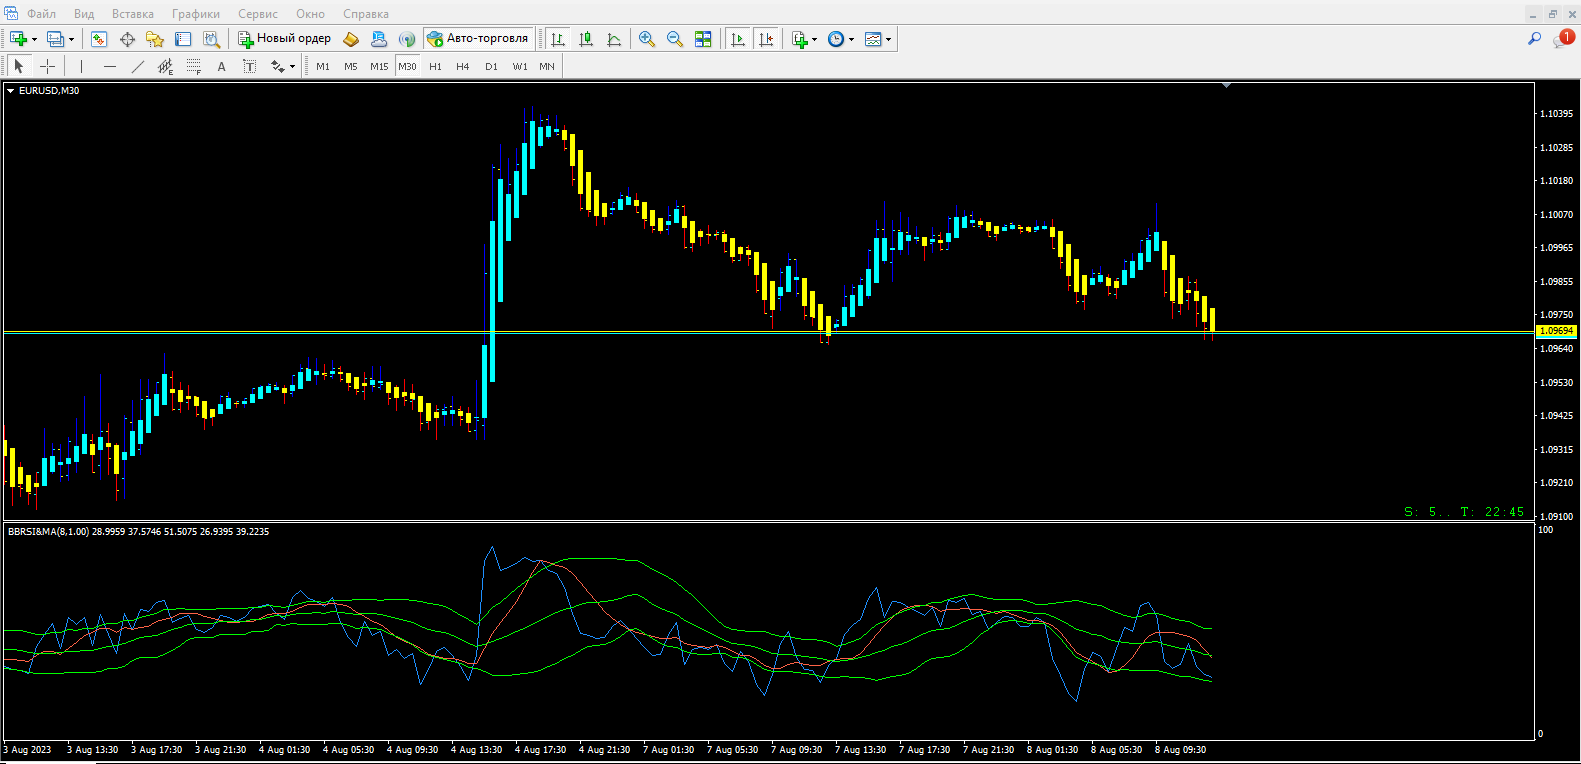This screenshot has width=1581, height=764.
Task: Open the Strategy Tester icon
Action: coord(211,39)
